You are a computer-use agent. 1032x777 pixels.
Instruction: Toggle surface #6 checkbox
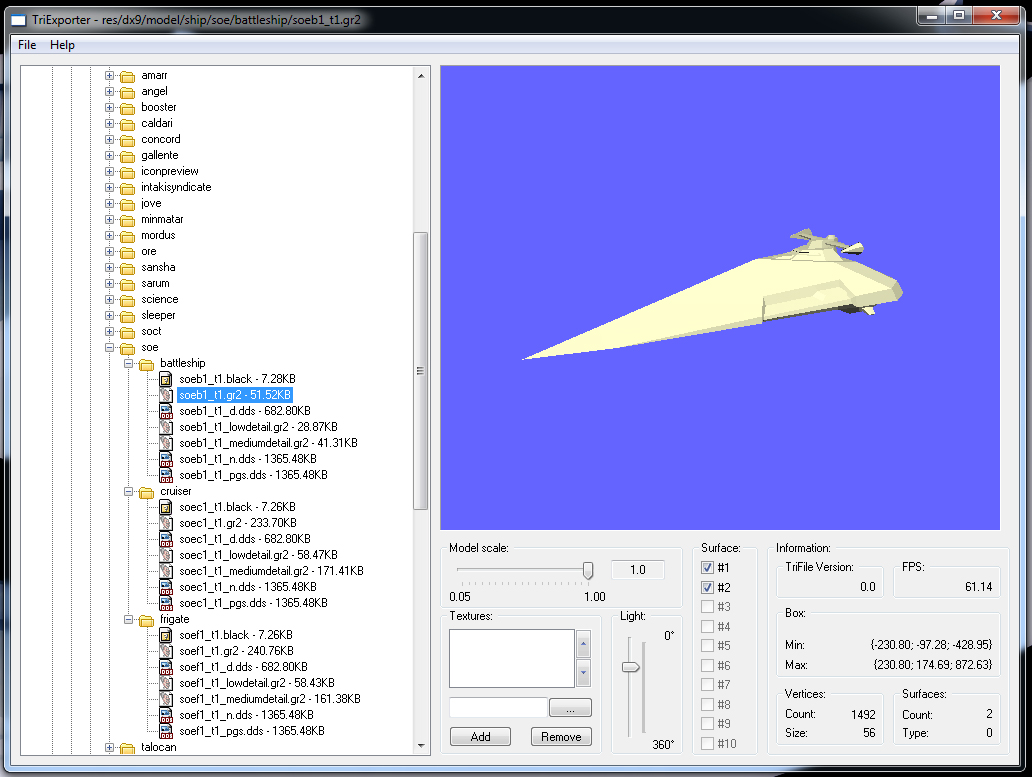point(708,666)
